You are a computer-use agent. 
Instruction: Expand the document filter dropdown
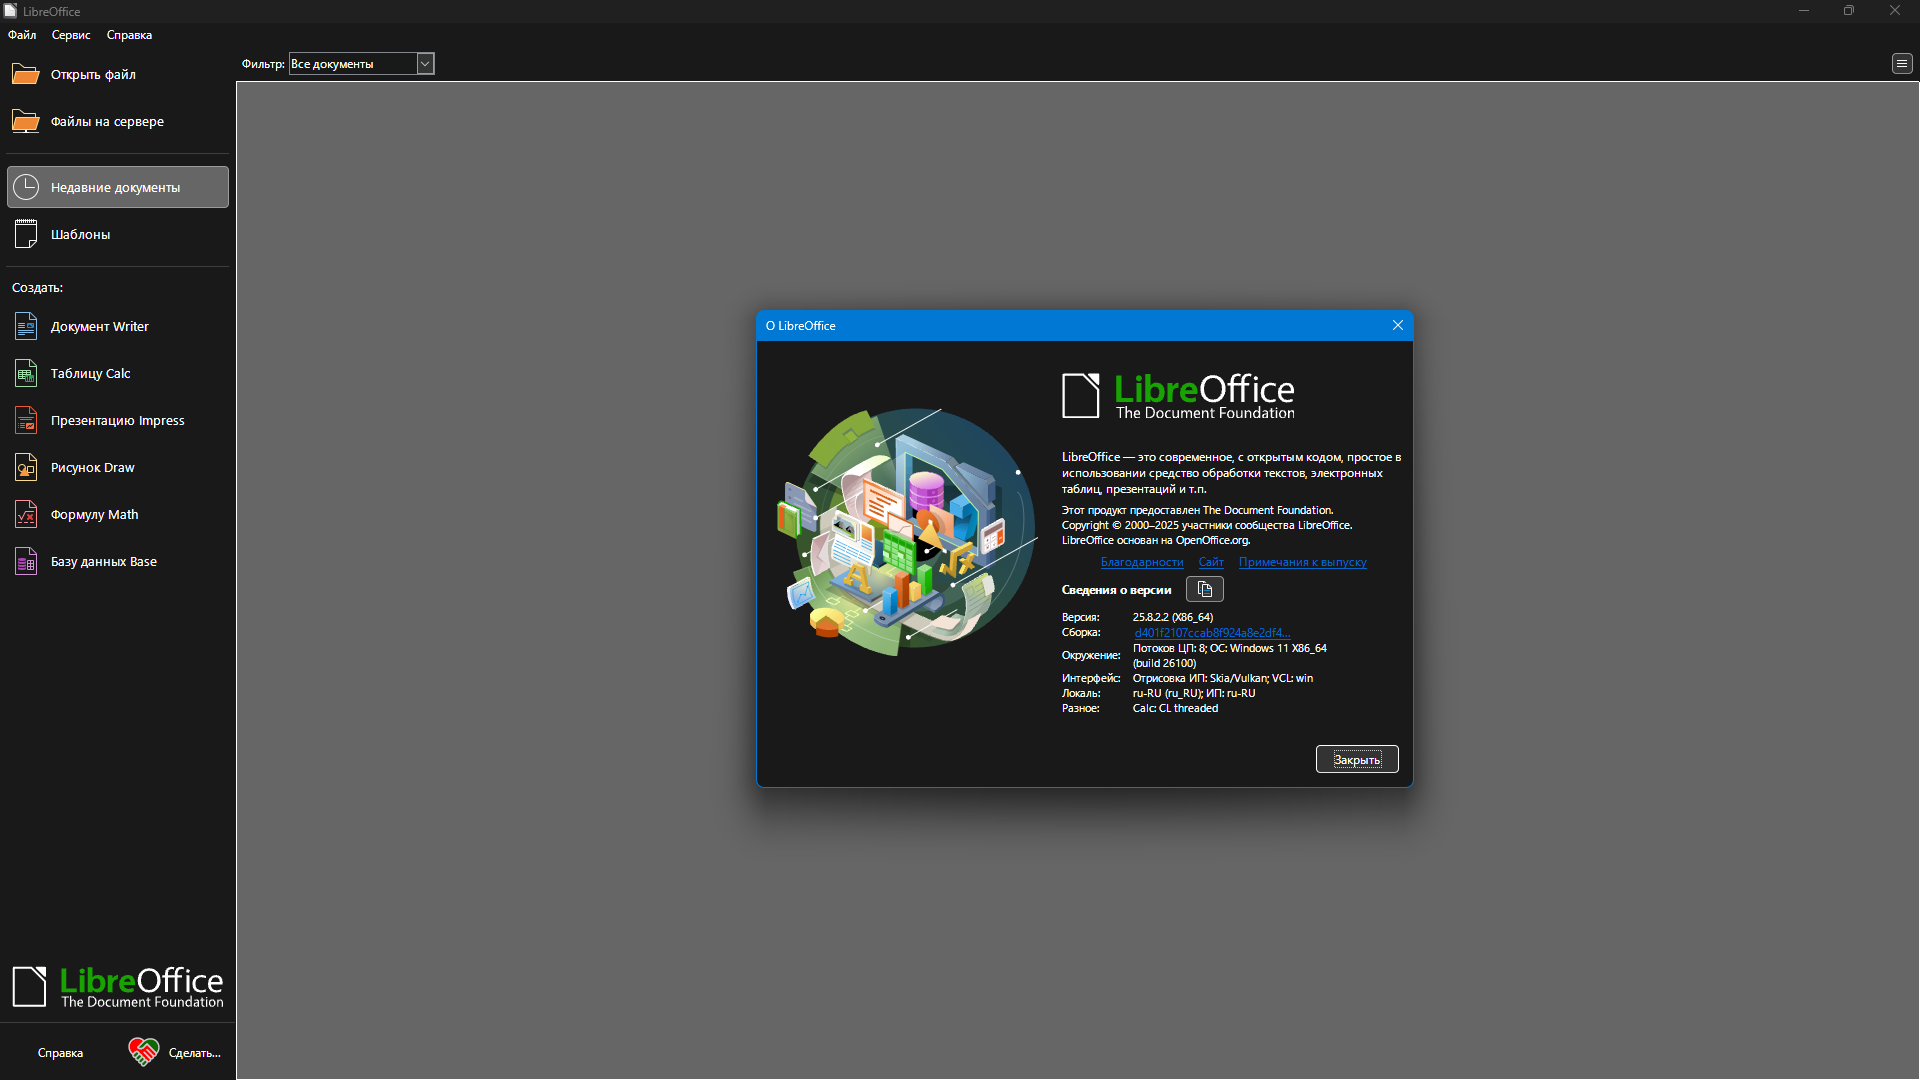tap(425, 64)
